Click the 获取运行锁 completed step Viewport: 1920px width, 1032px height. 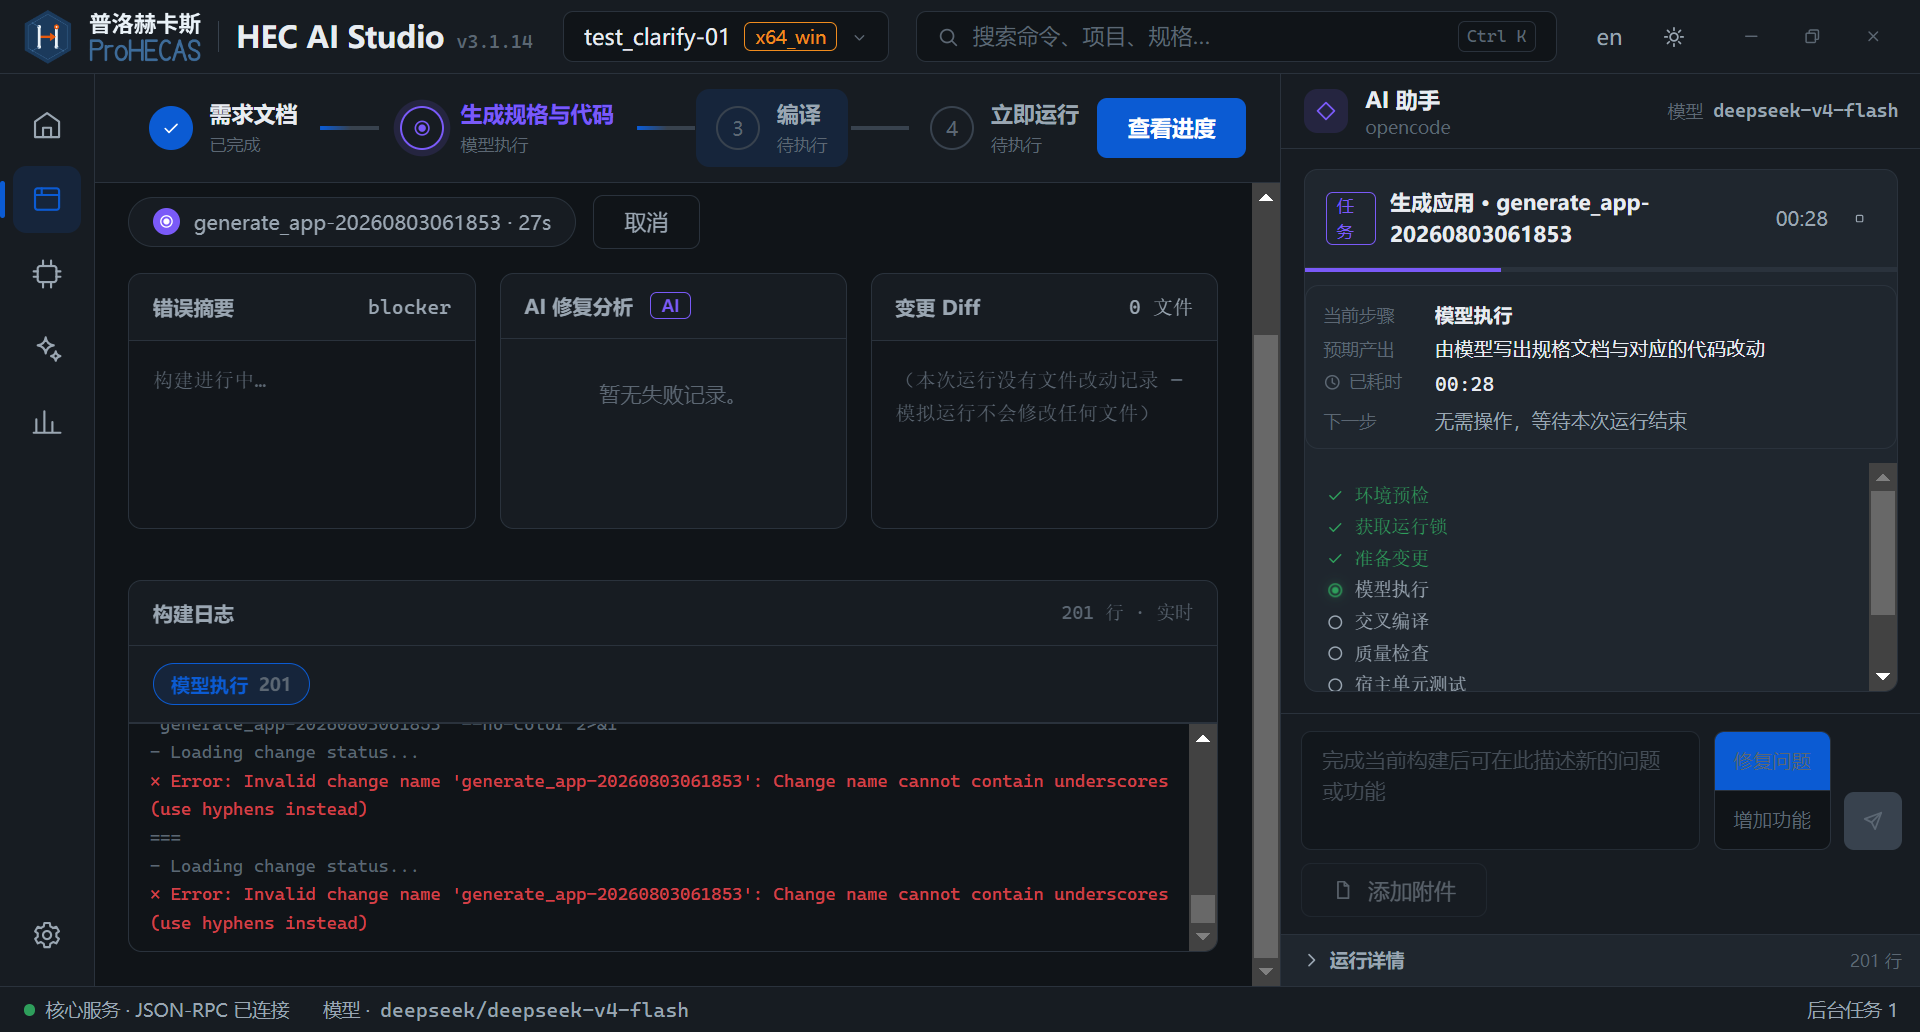pyautogui.click(x=1388, y=526)
